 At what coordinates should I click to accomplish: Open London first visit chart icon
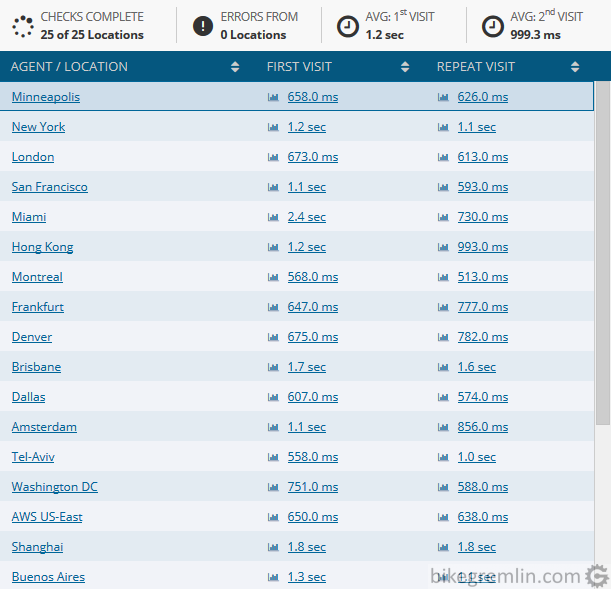point(273,157)
